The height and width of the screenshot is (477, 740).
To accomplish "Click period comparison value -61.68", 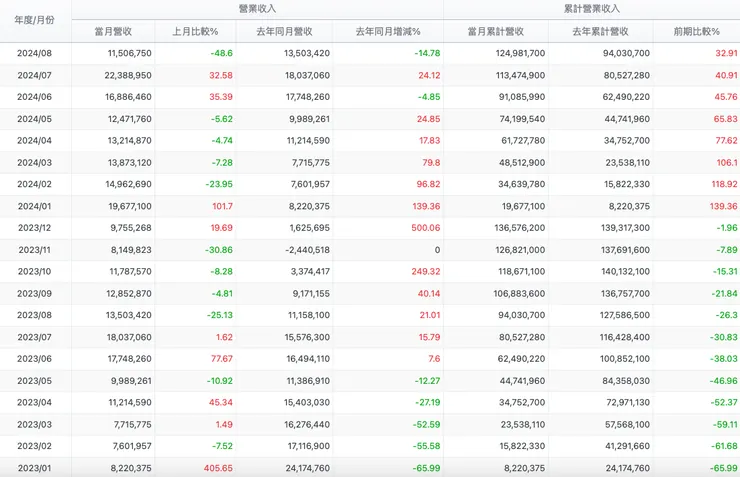I will coord(725,446).
